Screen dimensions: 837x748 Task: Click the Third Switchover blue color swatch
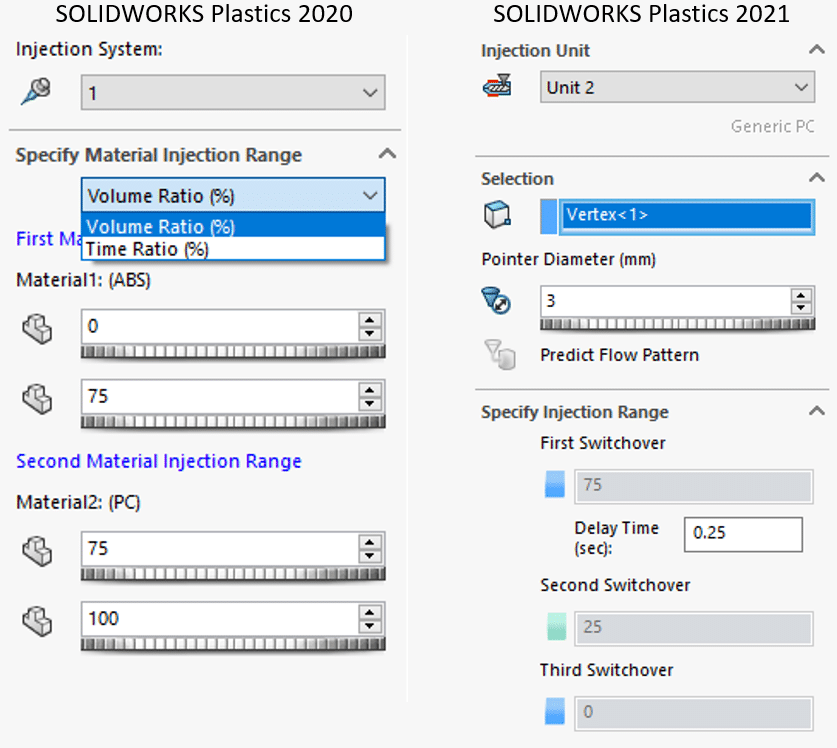click(555, 711)
